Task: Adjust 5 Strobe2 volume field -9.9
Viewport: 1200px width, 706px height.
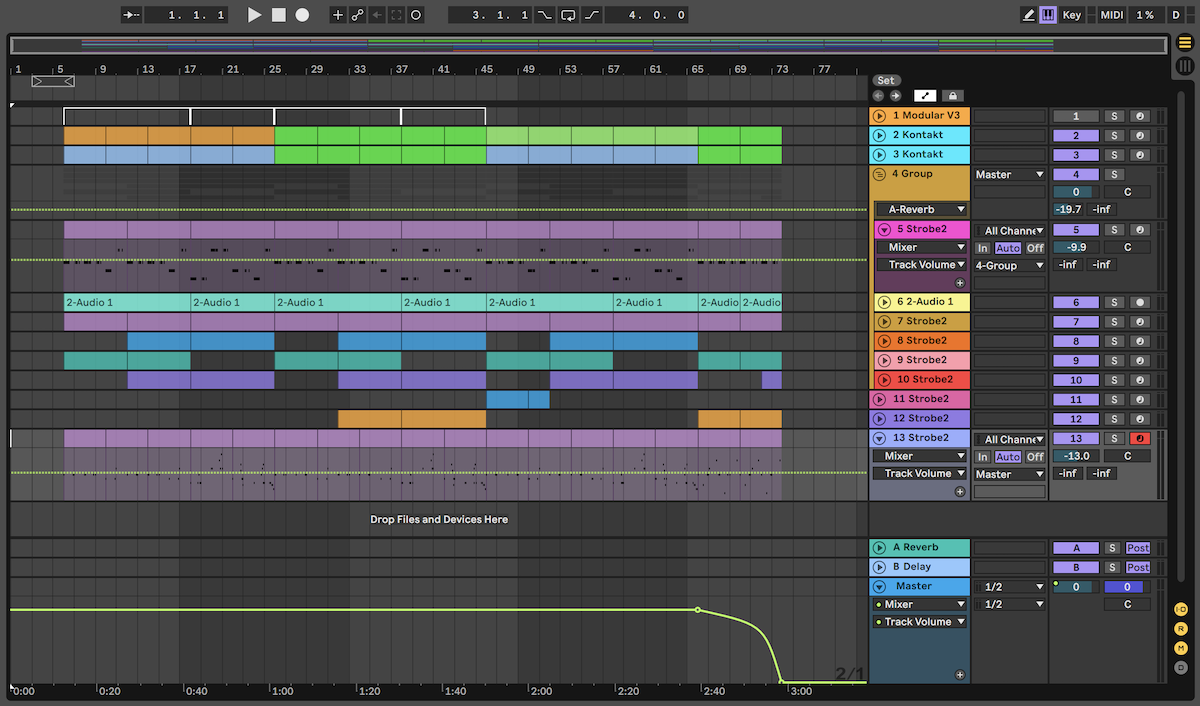Action: (x=1076, y=247)
